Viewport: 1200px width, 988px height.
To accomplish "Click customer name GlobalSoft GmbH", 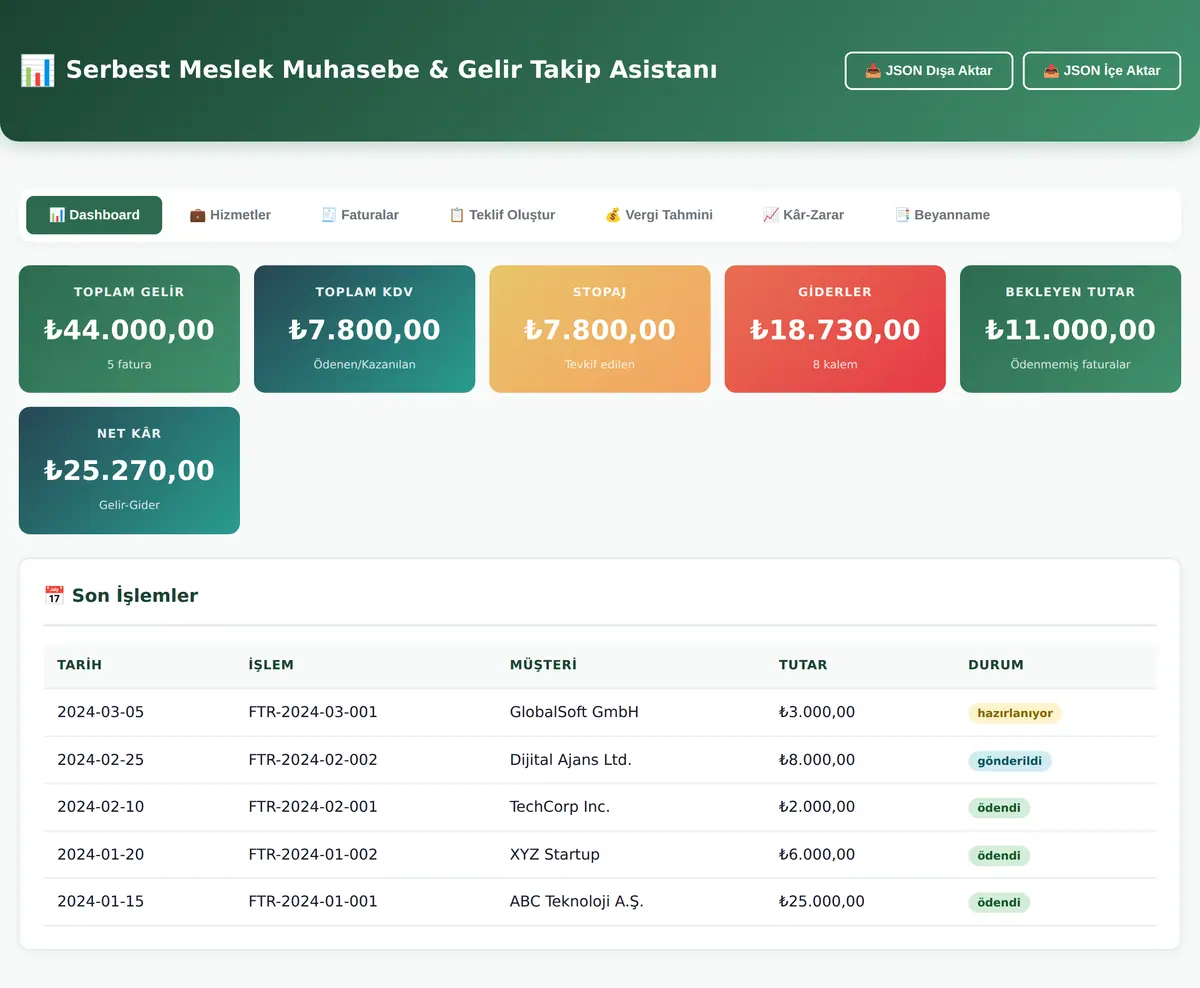I will (574, 713).
